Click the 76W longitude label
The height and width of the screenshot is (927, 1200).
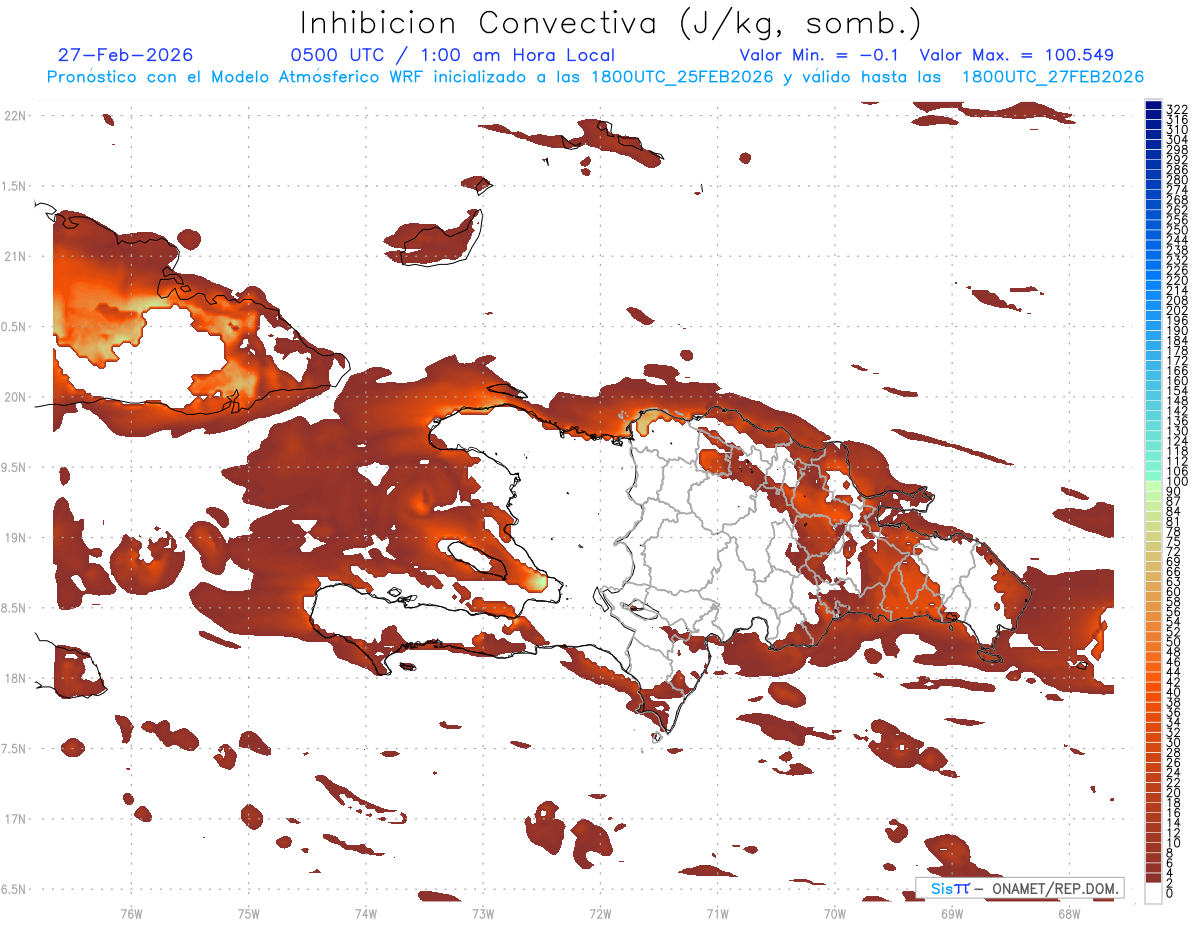point(131,912)
